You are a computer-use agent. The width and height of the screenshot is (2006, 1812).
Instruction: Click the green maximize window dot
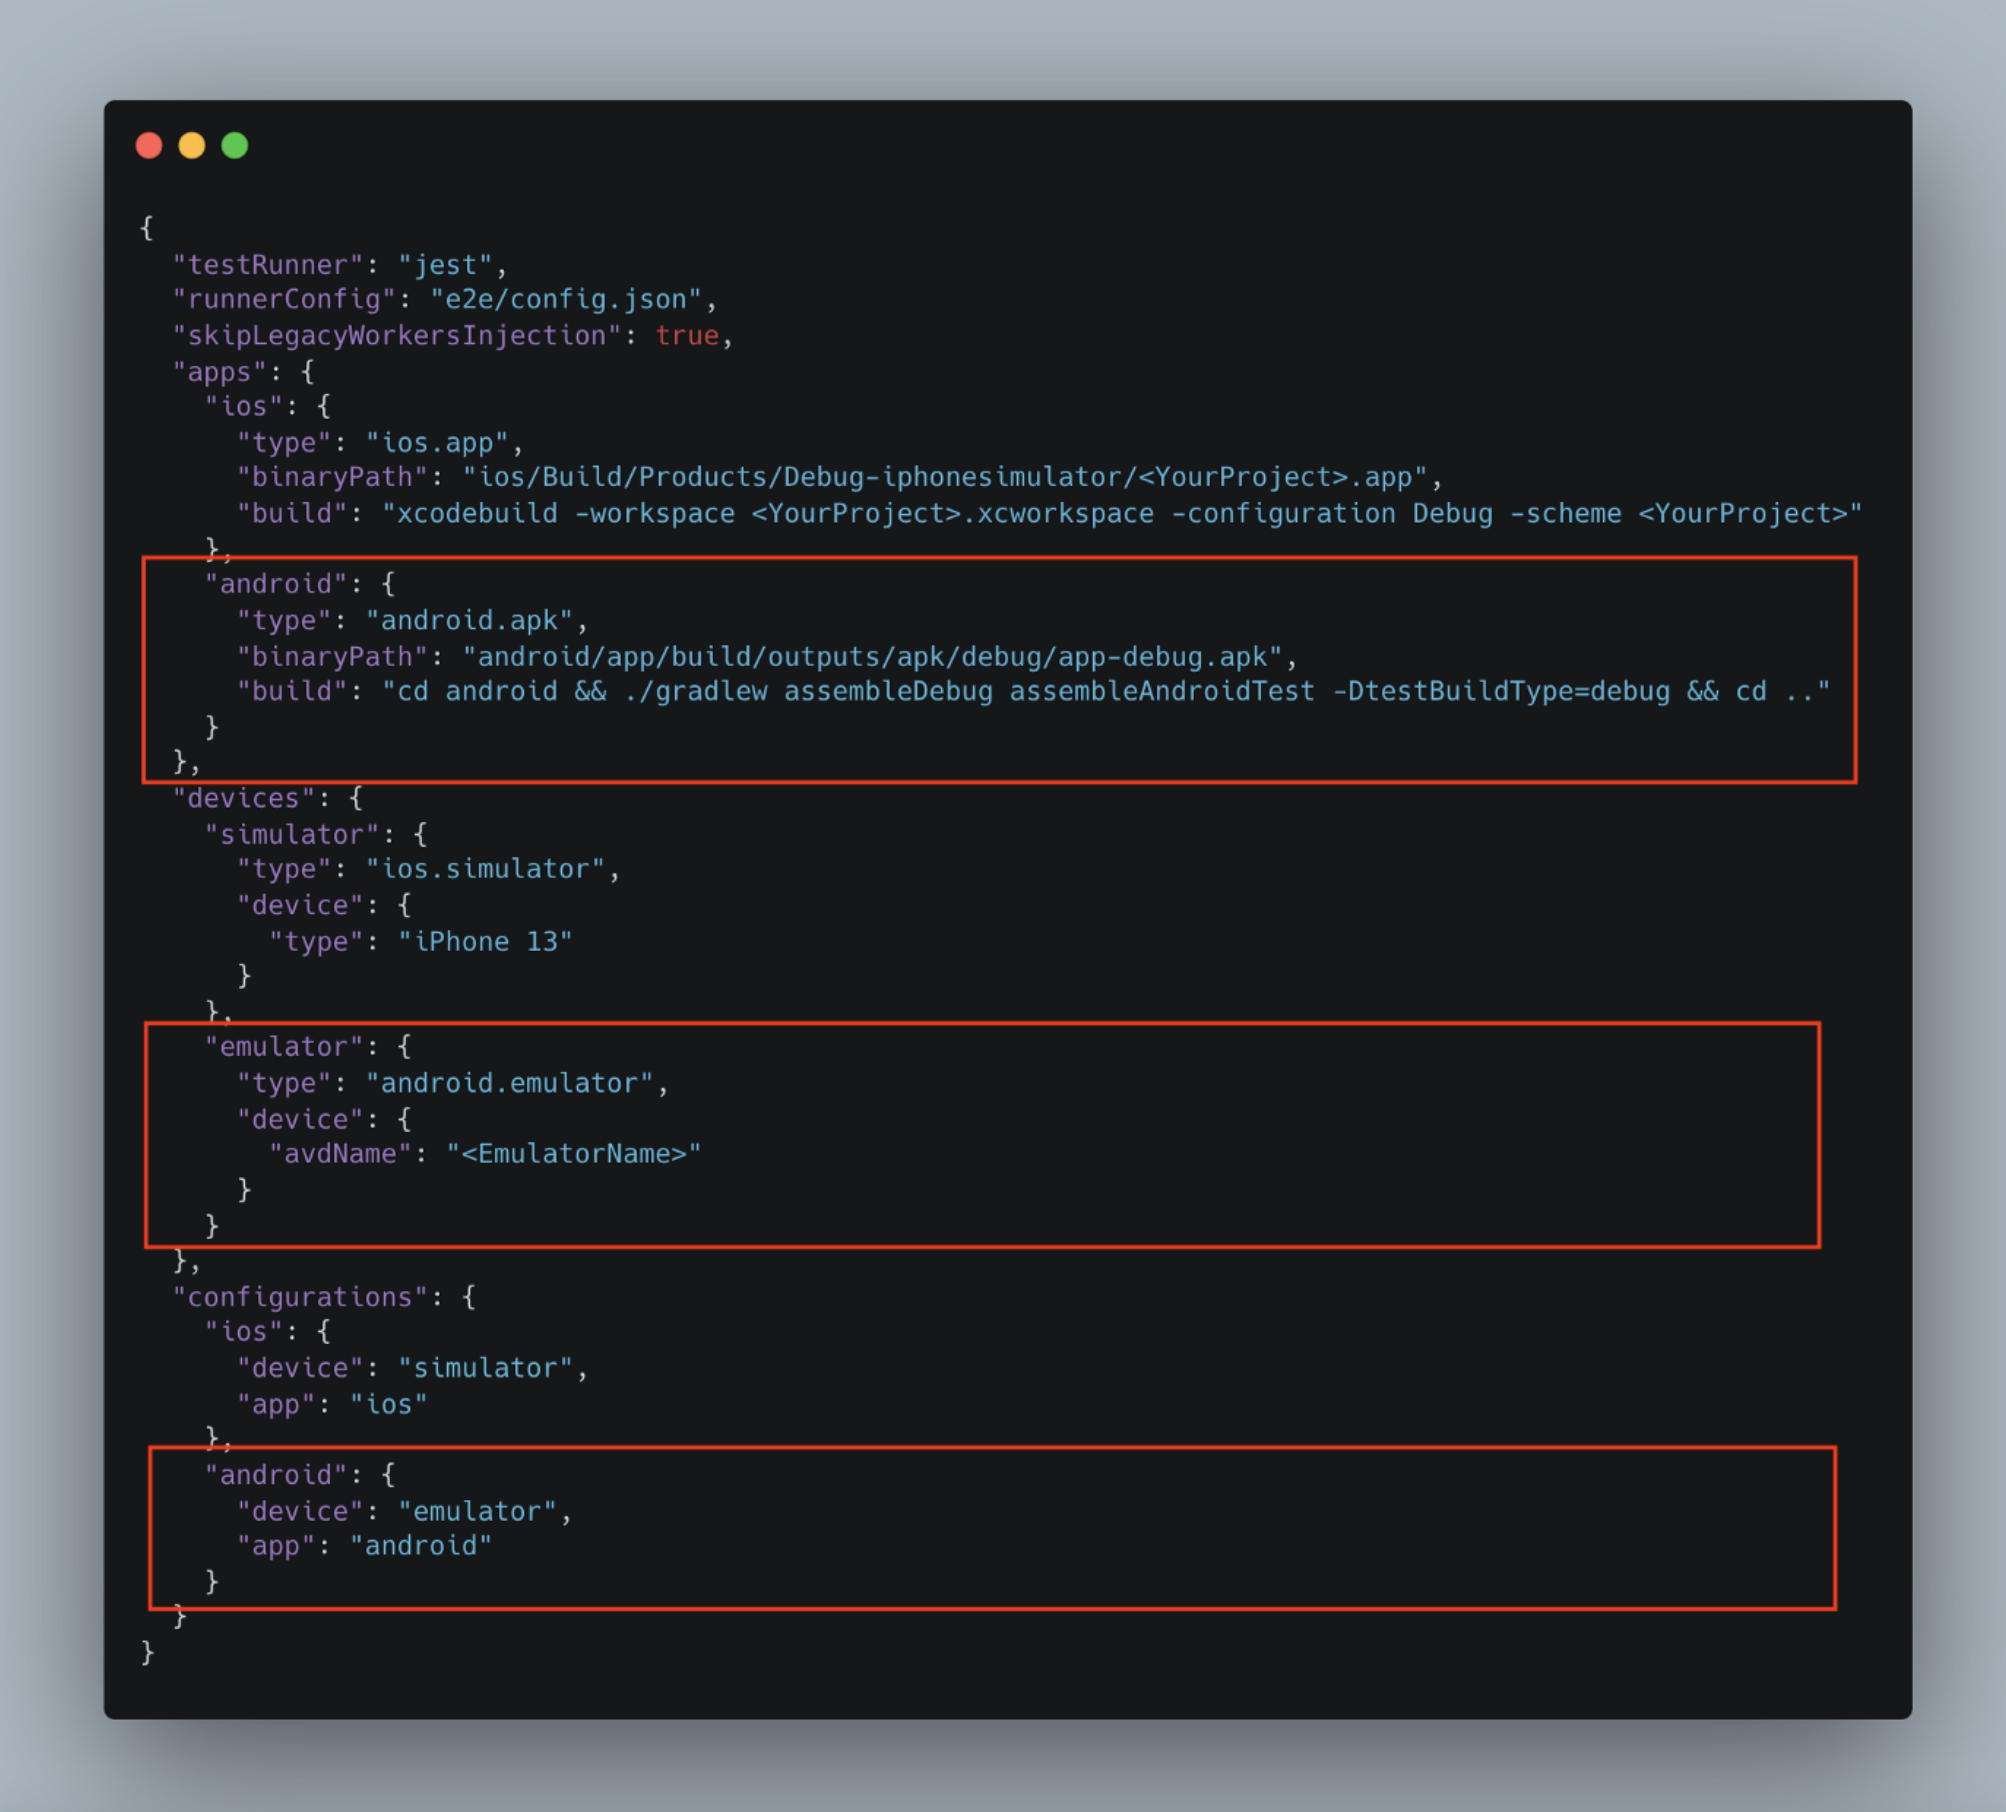(235, 146)
